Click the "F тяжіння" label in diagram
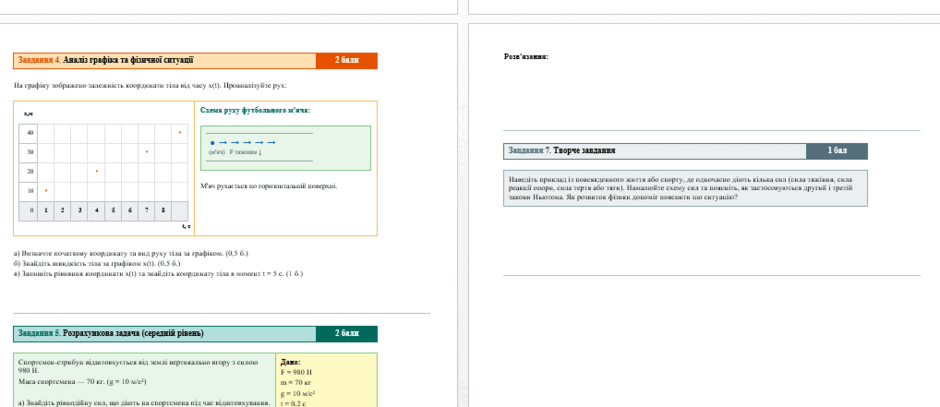This screenshot has width=940, height=407. click(x=245, y=152)
